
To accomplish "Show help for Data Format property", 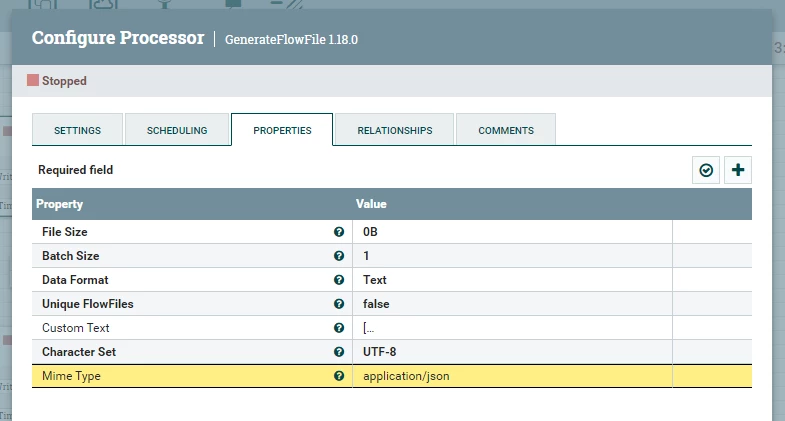I will [339, 280].
